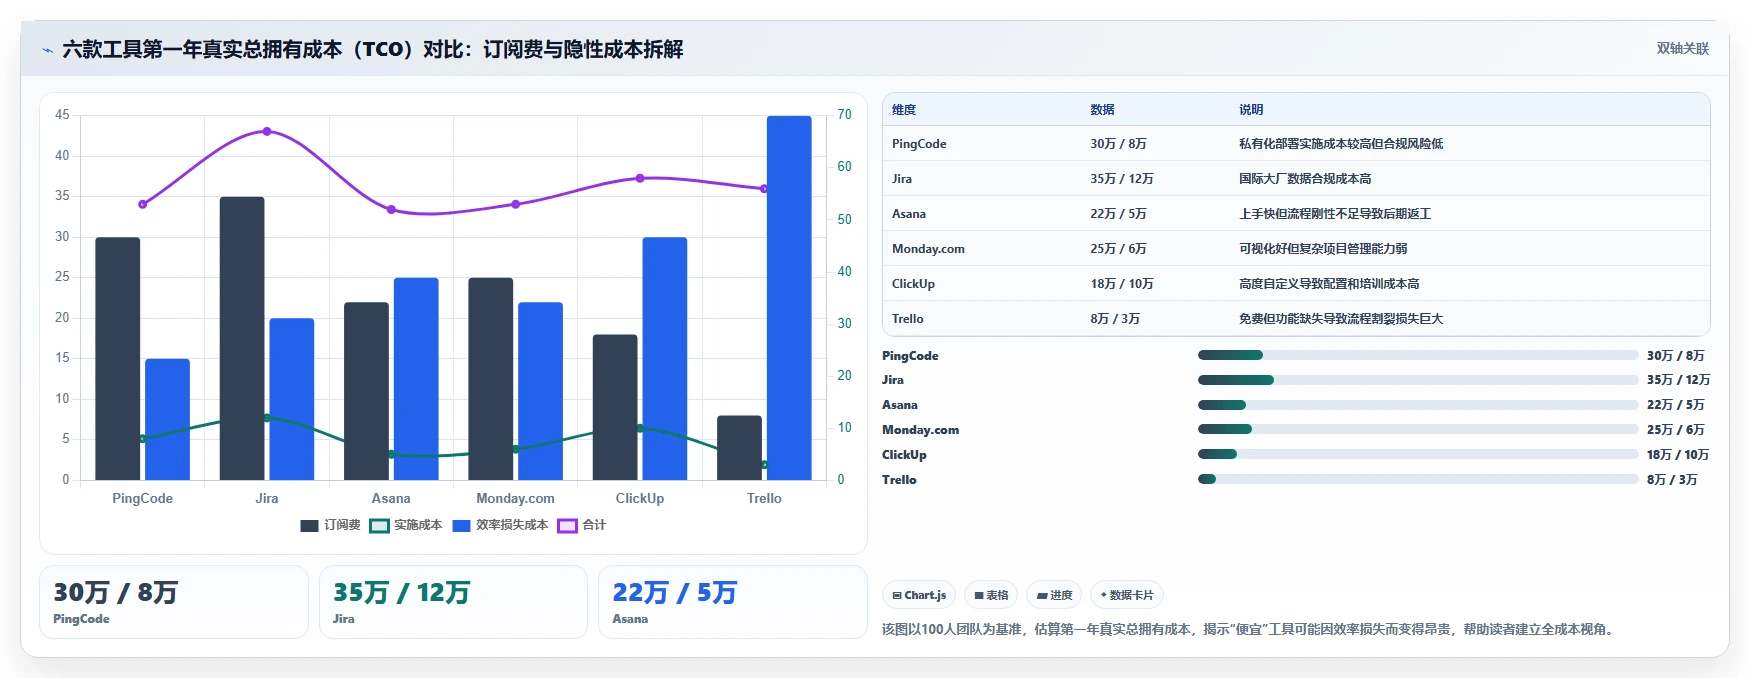The image size is (1750, 678).
Task: Click the Trello progress value 8万 / 3万
Action: (x=1672, y=480)
